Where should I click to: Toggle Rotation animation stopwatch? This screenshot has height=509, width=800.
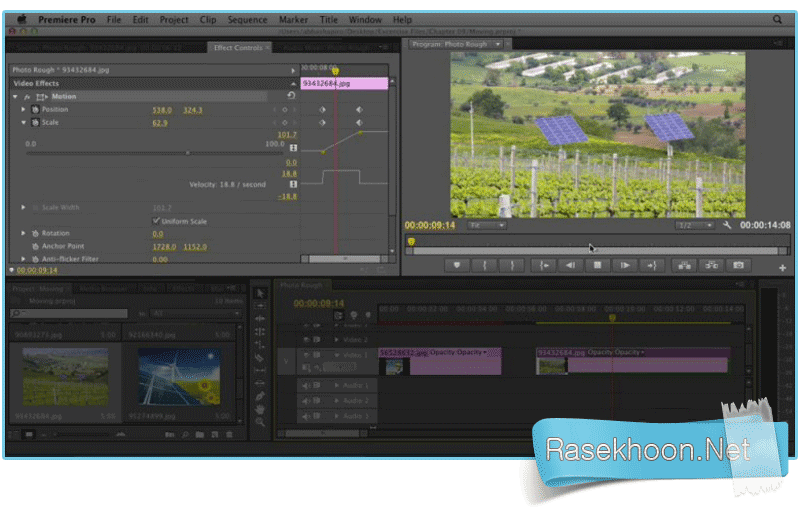coord(35,233)
